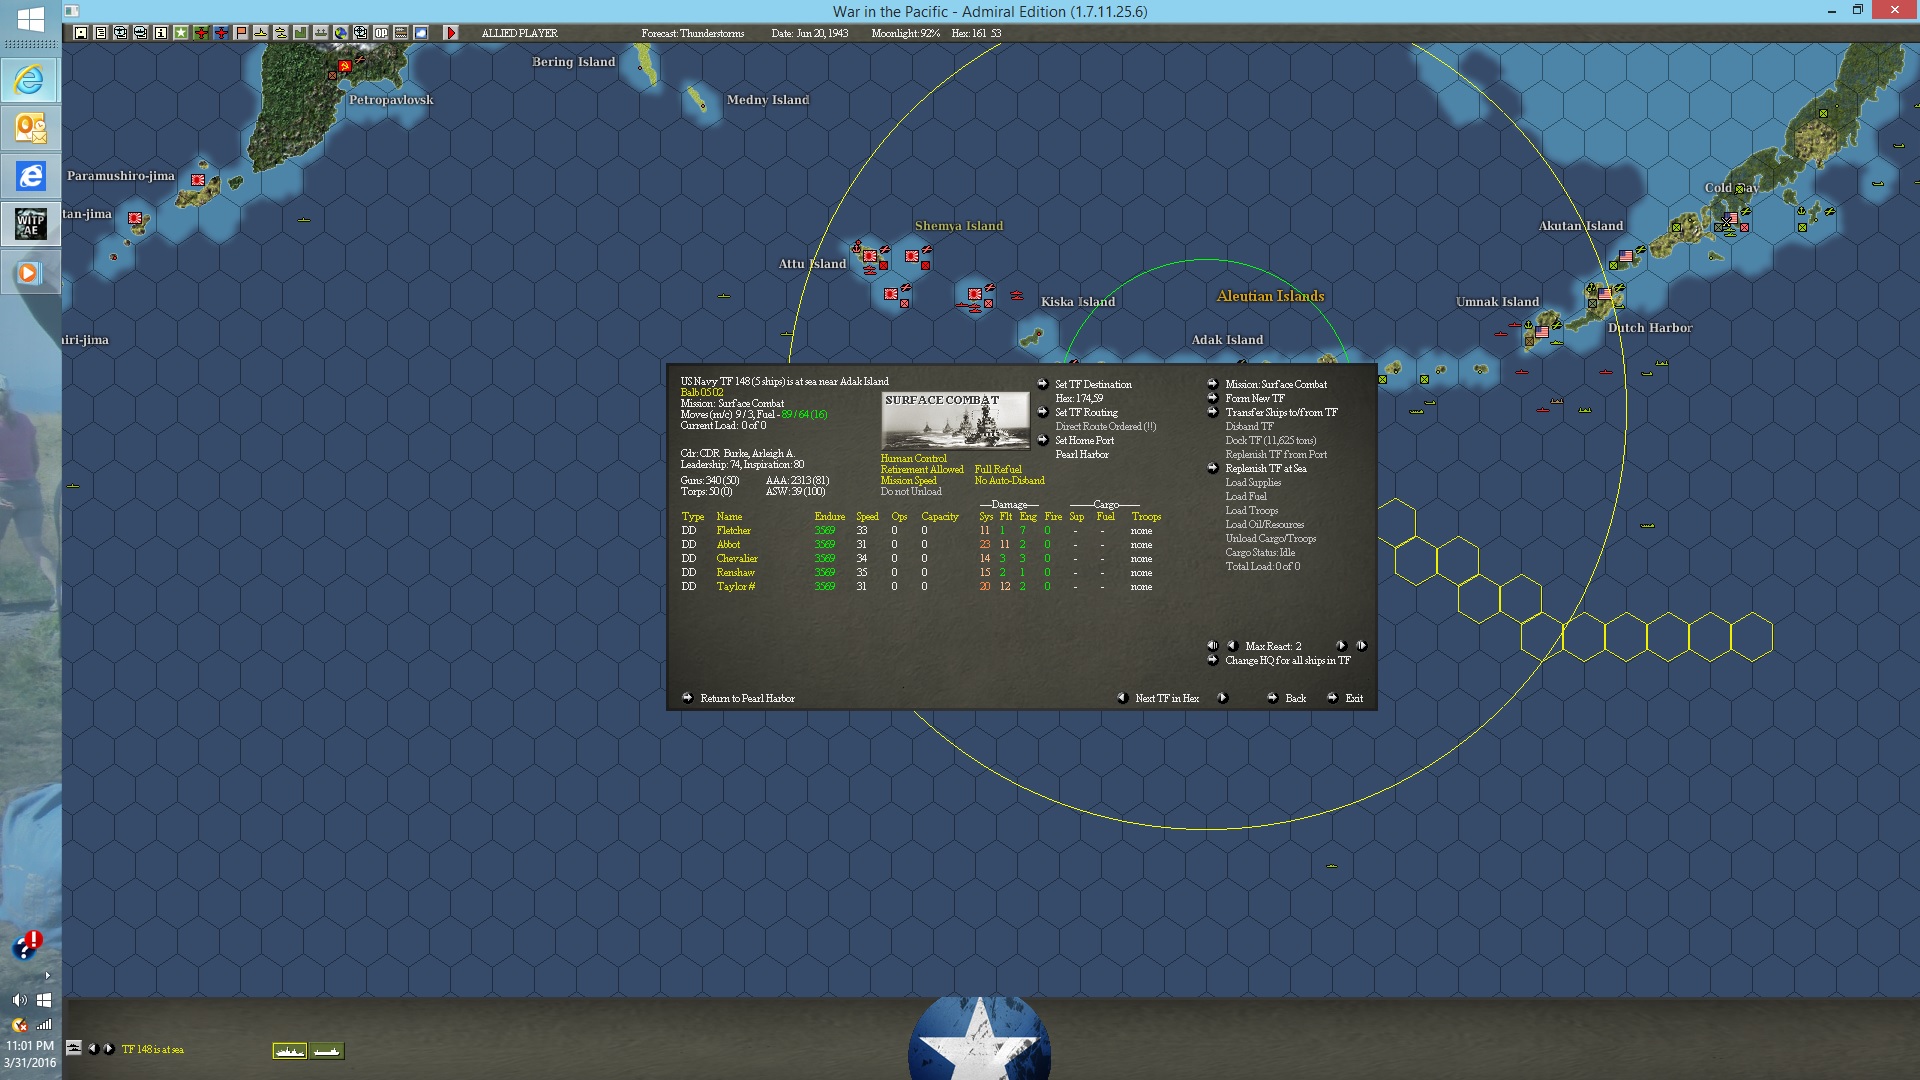Screen dimensions: 1920x1080
Task: Open destroyer Chevalier ship details
Action: pyautogui.click(x=737, y=559)
